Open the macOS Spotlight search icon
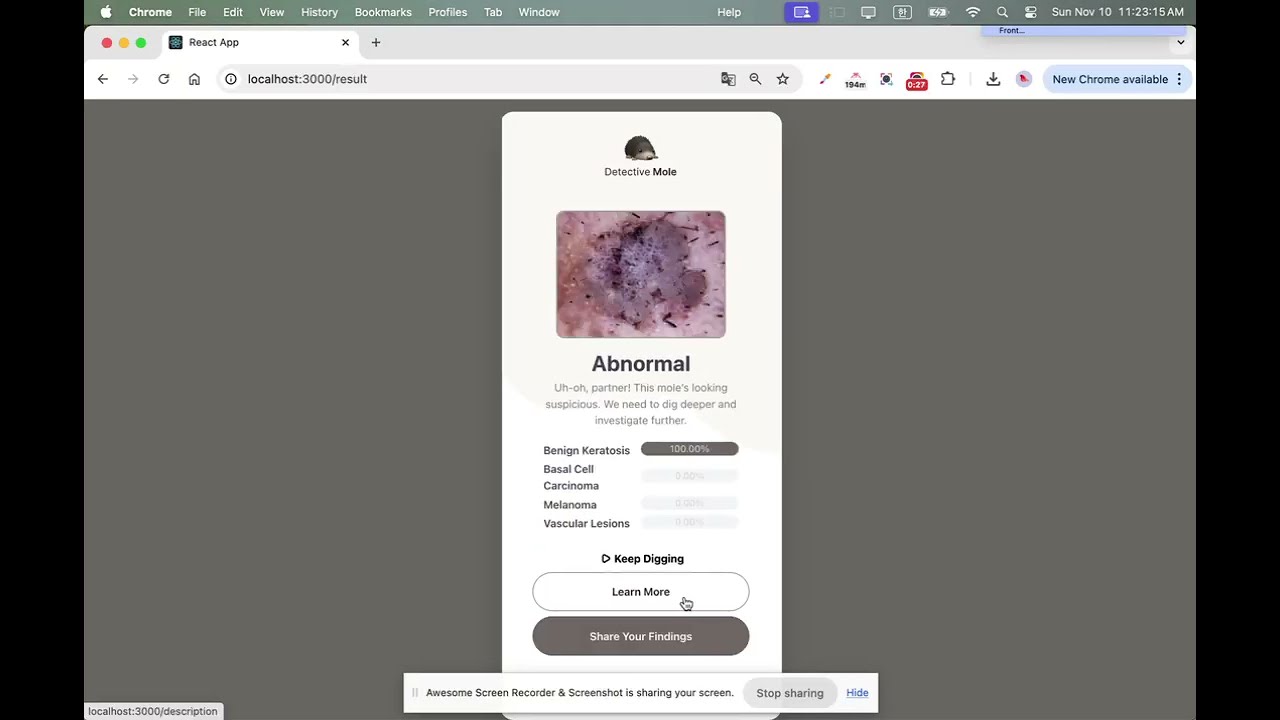This screenshot has width=1280, height=720. coord(1002,12)
